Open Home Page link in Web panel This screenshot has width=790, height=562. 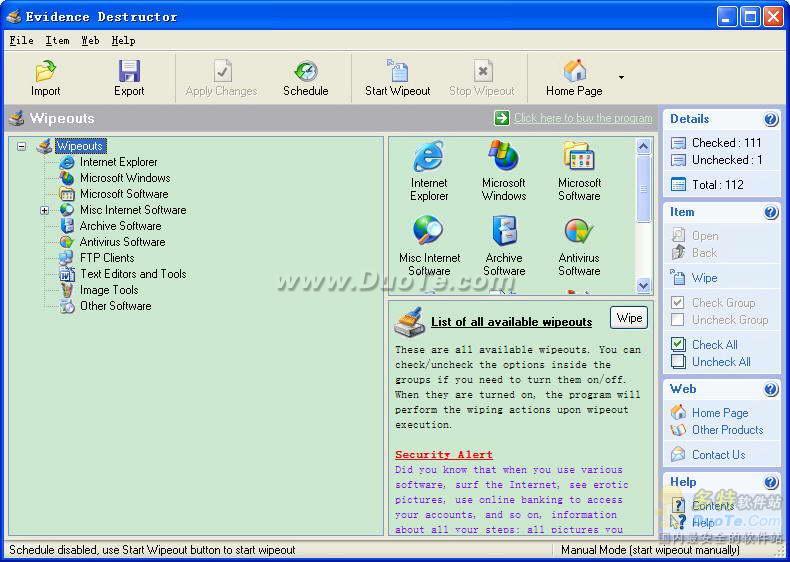(719, 413)
